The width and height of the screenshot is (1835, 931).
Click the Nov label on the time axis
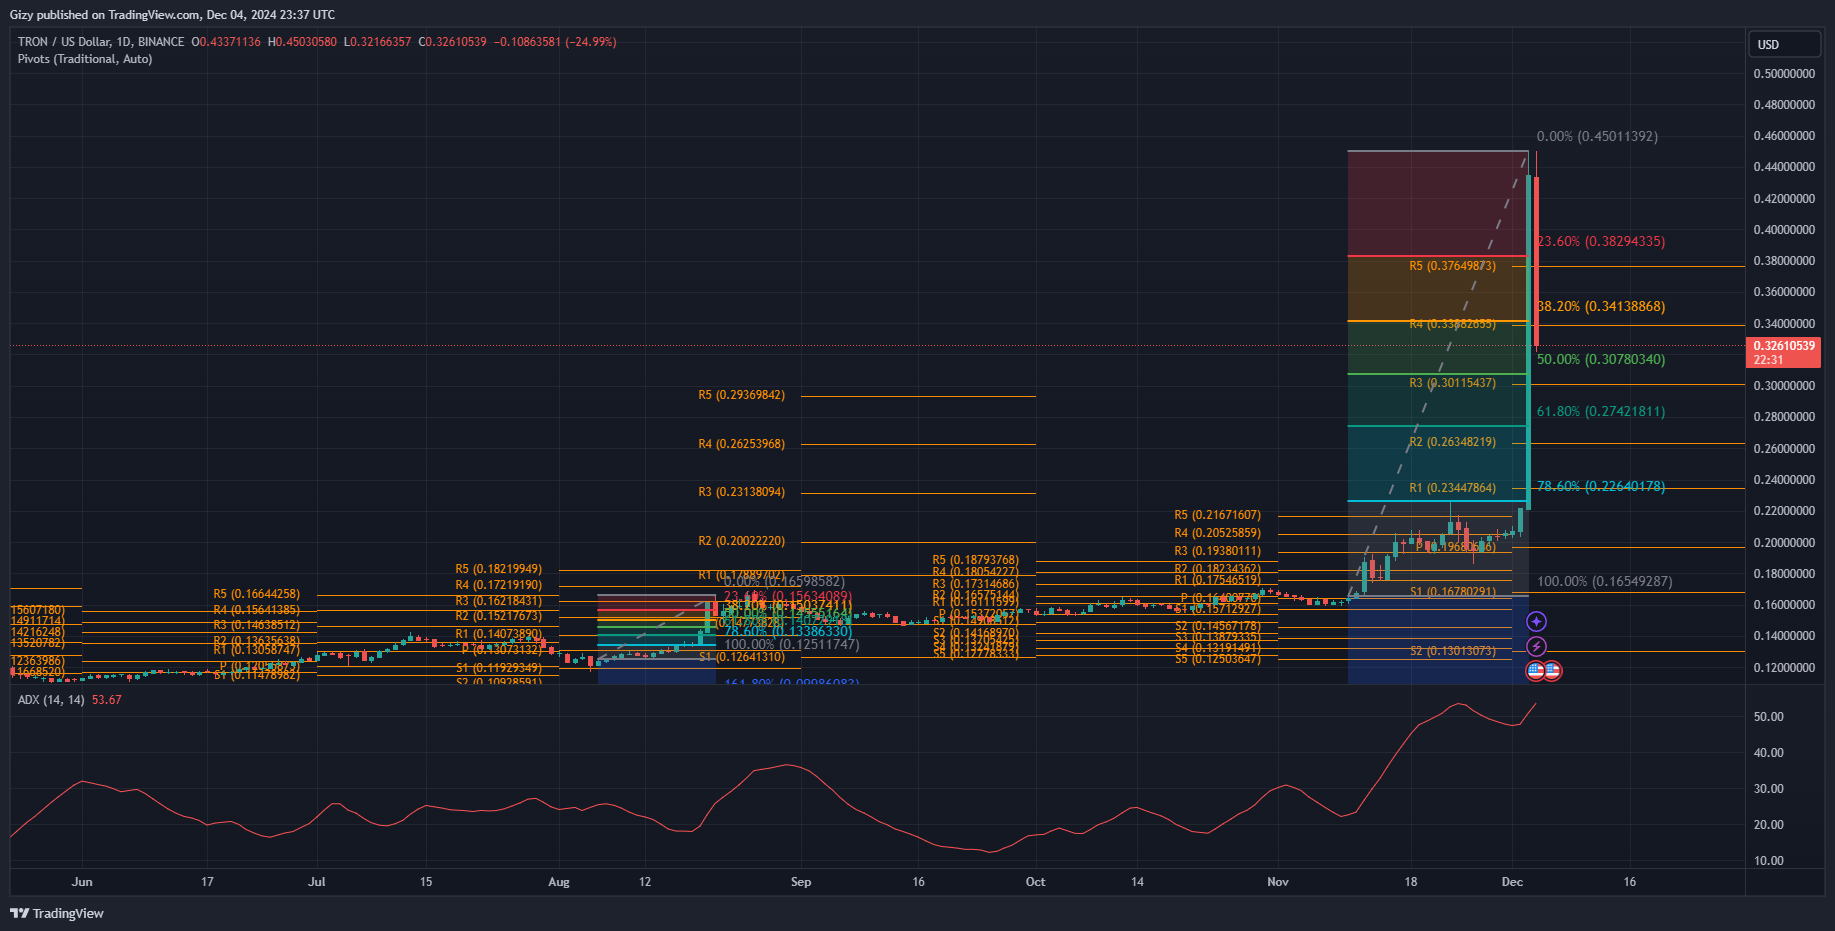[1278, 882]
